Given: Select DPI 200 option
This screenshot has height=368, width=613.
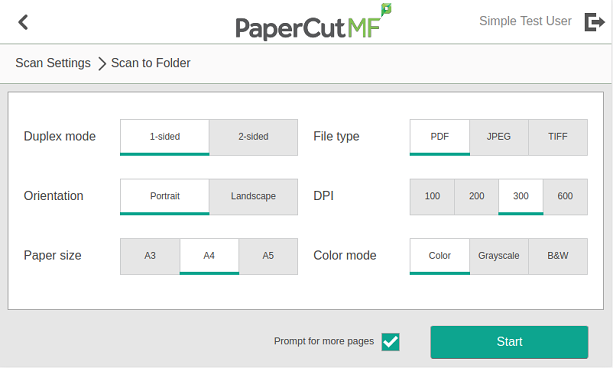Looking at the screenshot, I should pos(477,197).
